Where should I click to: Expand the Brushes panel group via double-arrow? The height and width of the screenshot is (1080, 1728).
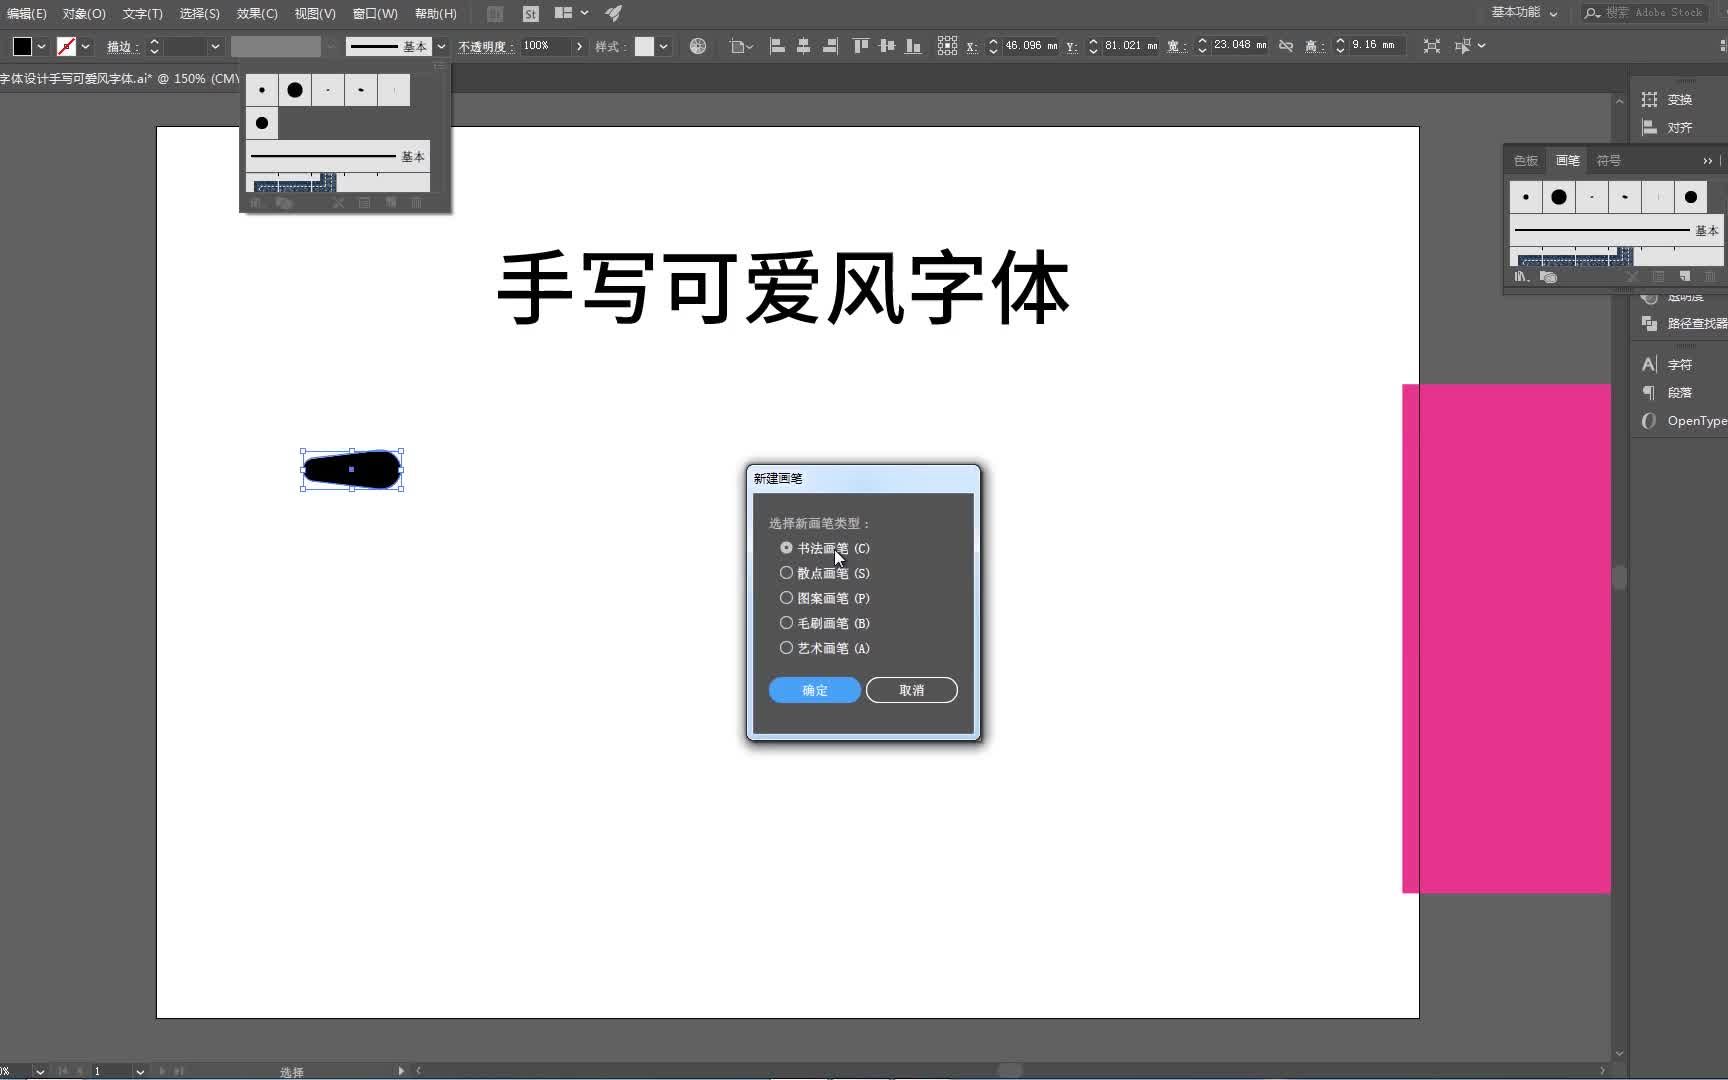tap(1707, 160)
